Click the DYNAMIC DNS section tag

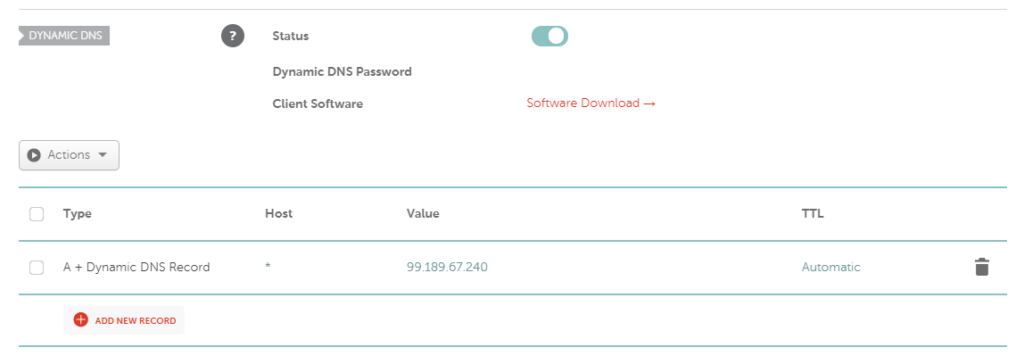pos(64,36)
